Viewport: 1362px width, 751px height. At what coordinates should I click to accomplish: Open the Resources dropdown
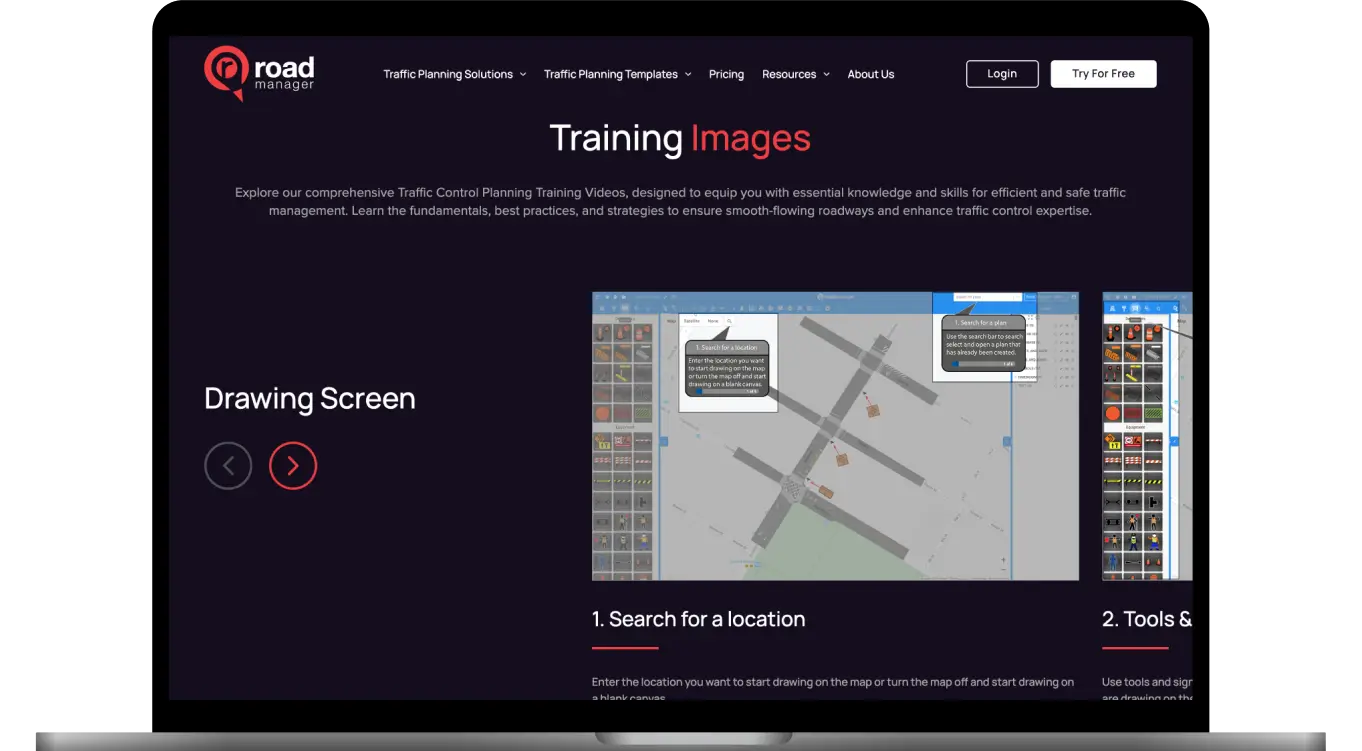pyautogui.click(x=795, y=74)
